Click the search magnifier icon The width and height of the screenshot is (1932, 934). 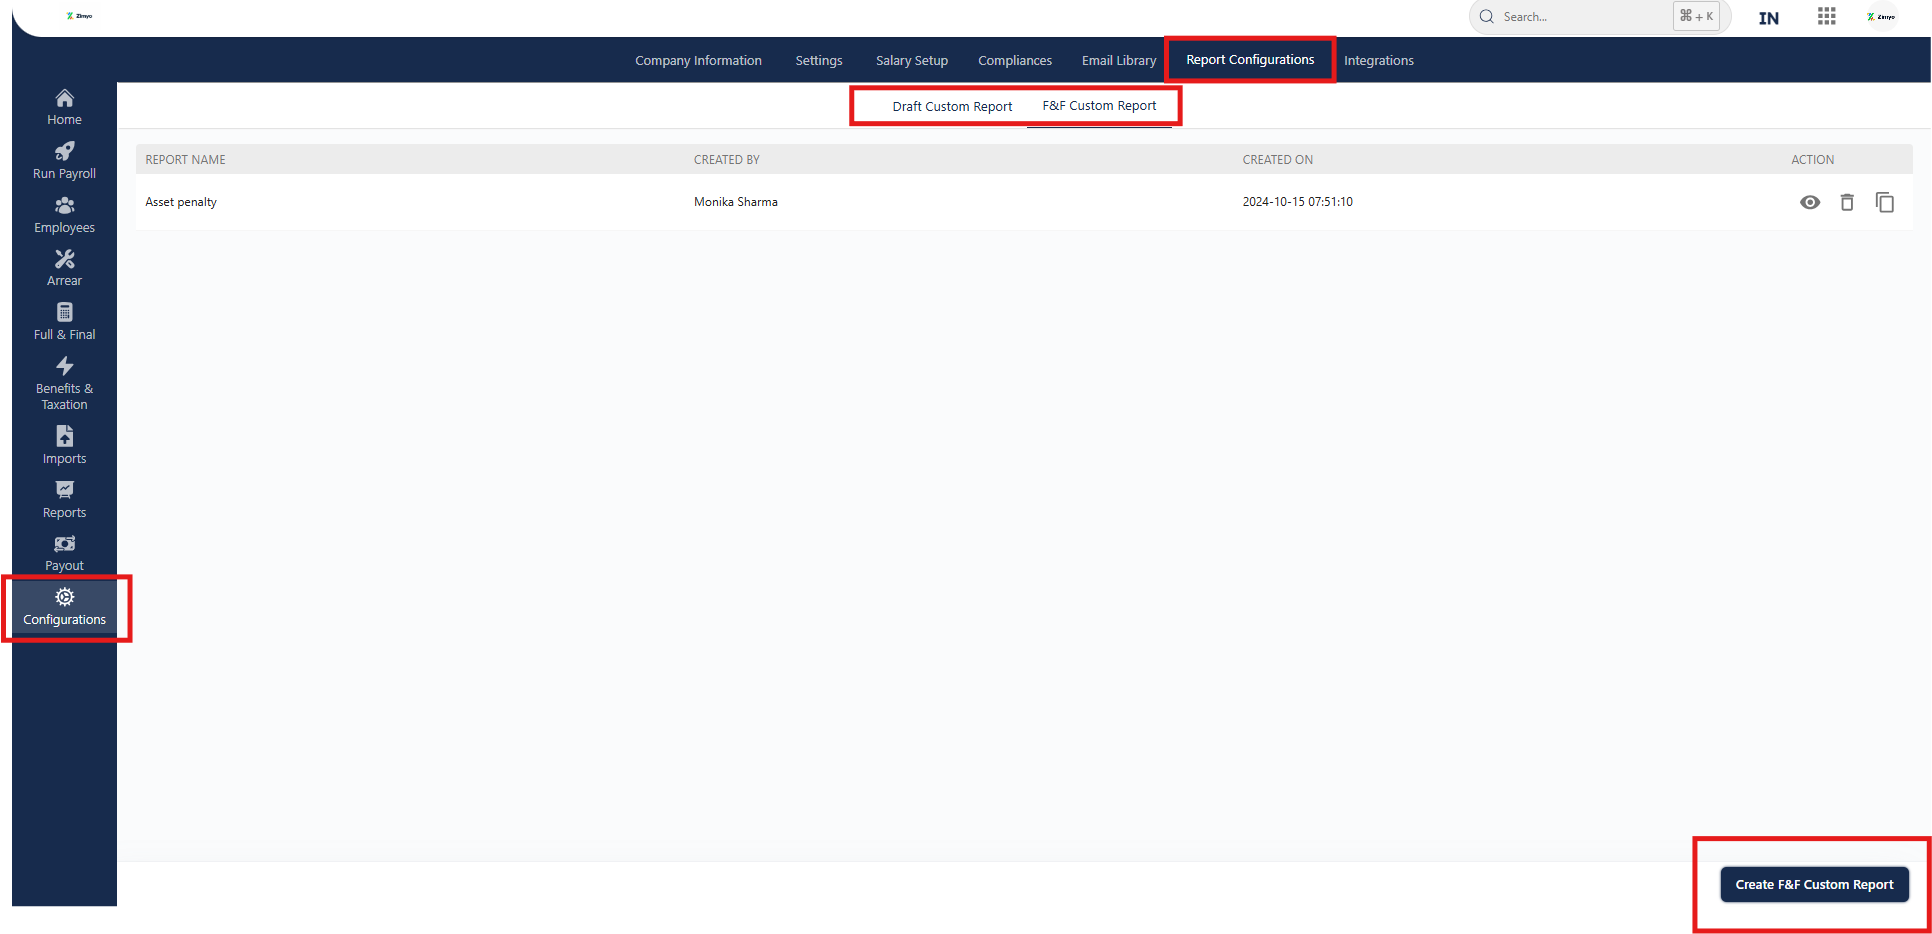point(1487,17)
